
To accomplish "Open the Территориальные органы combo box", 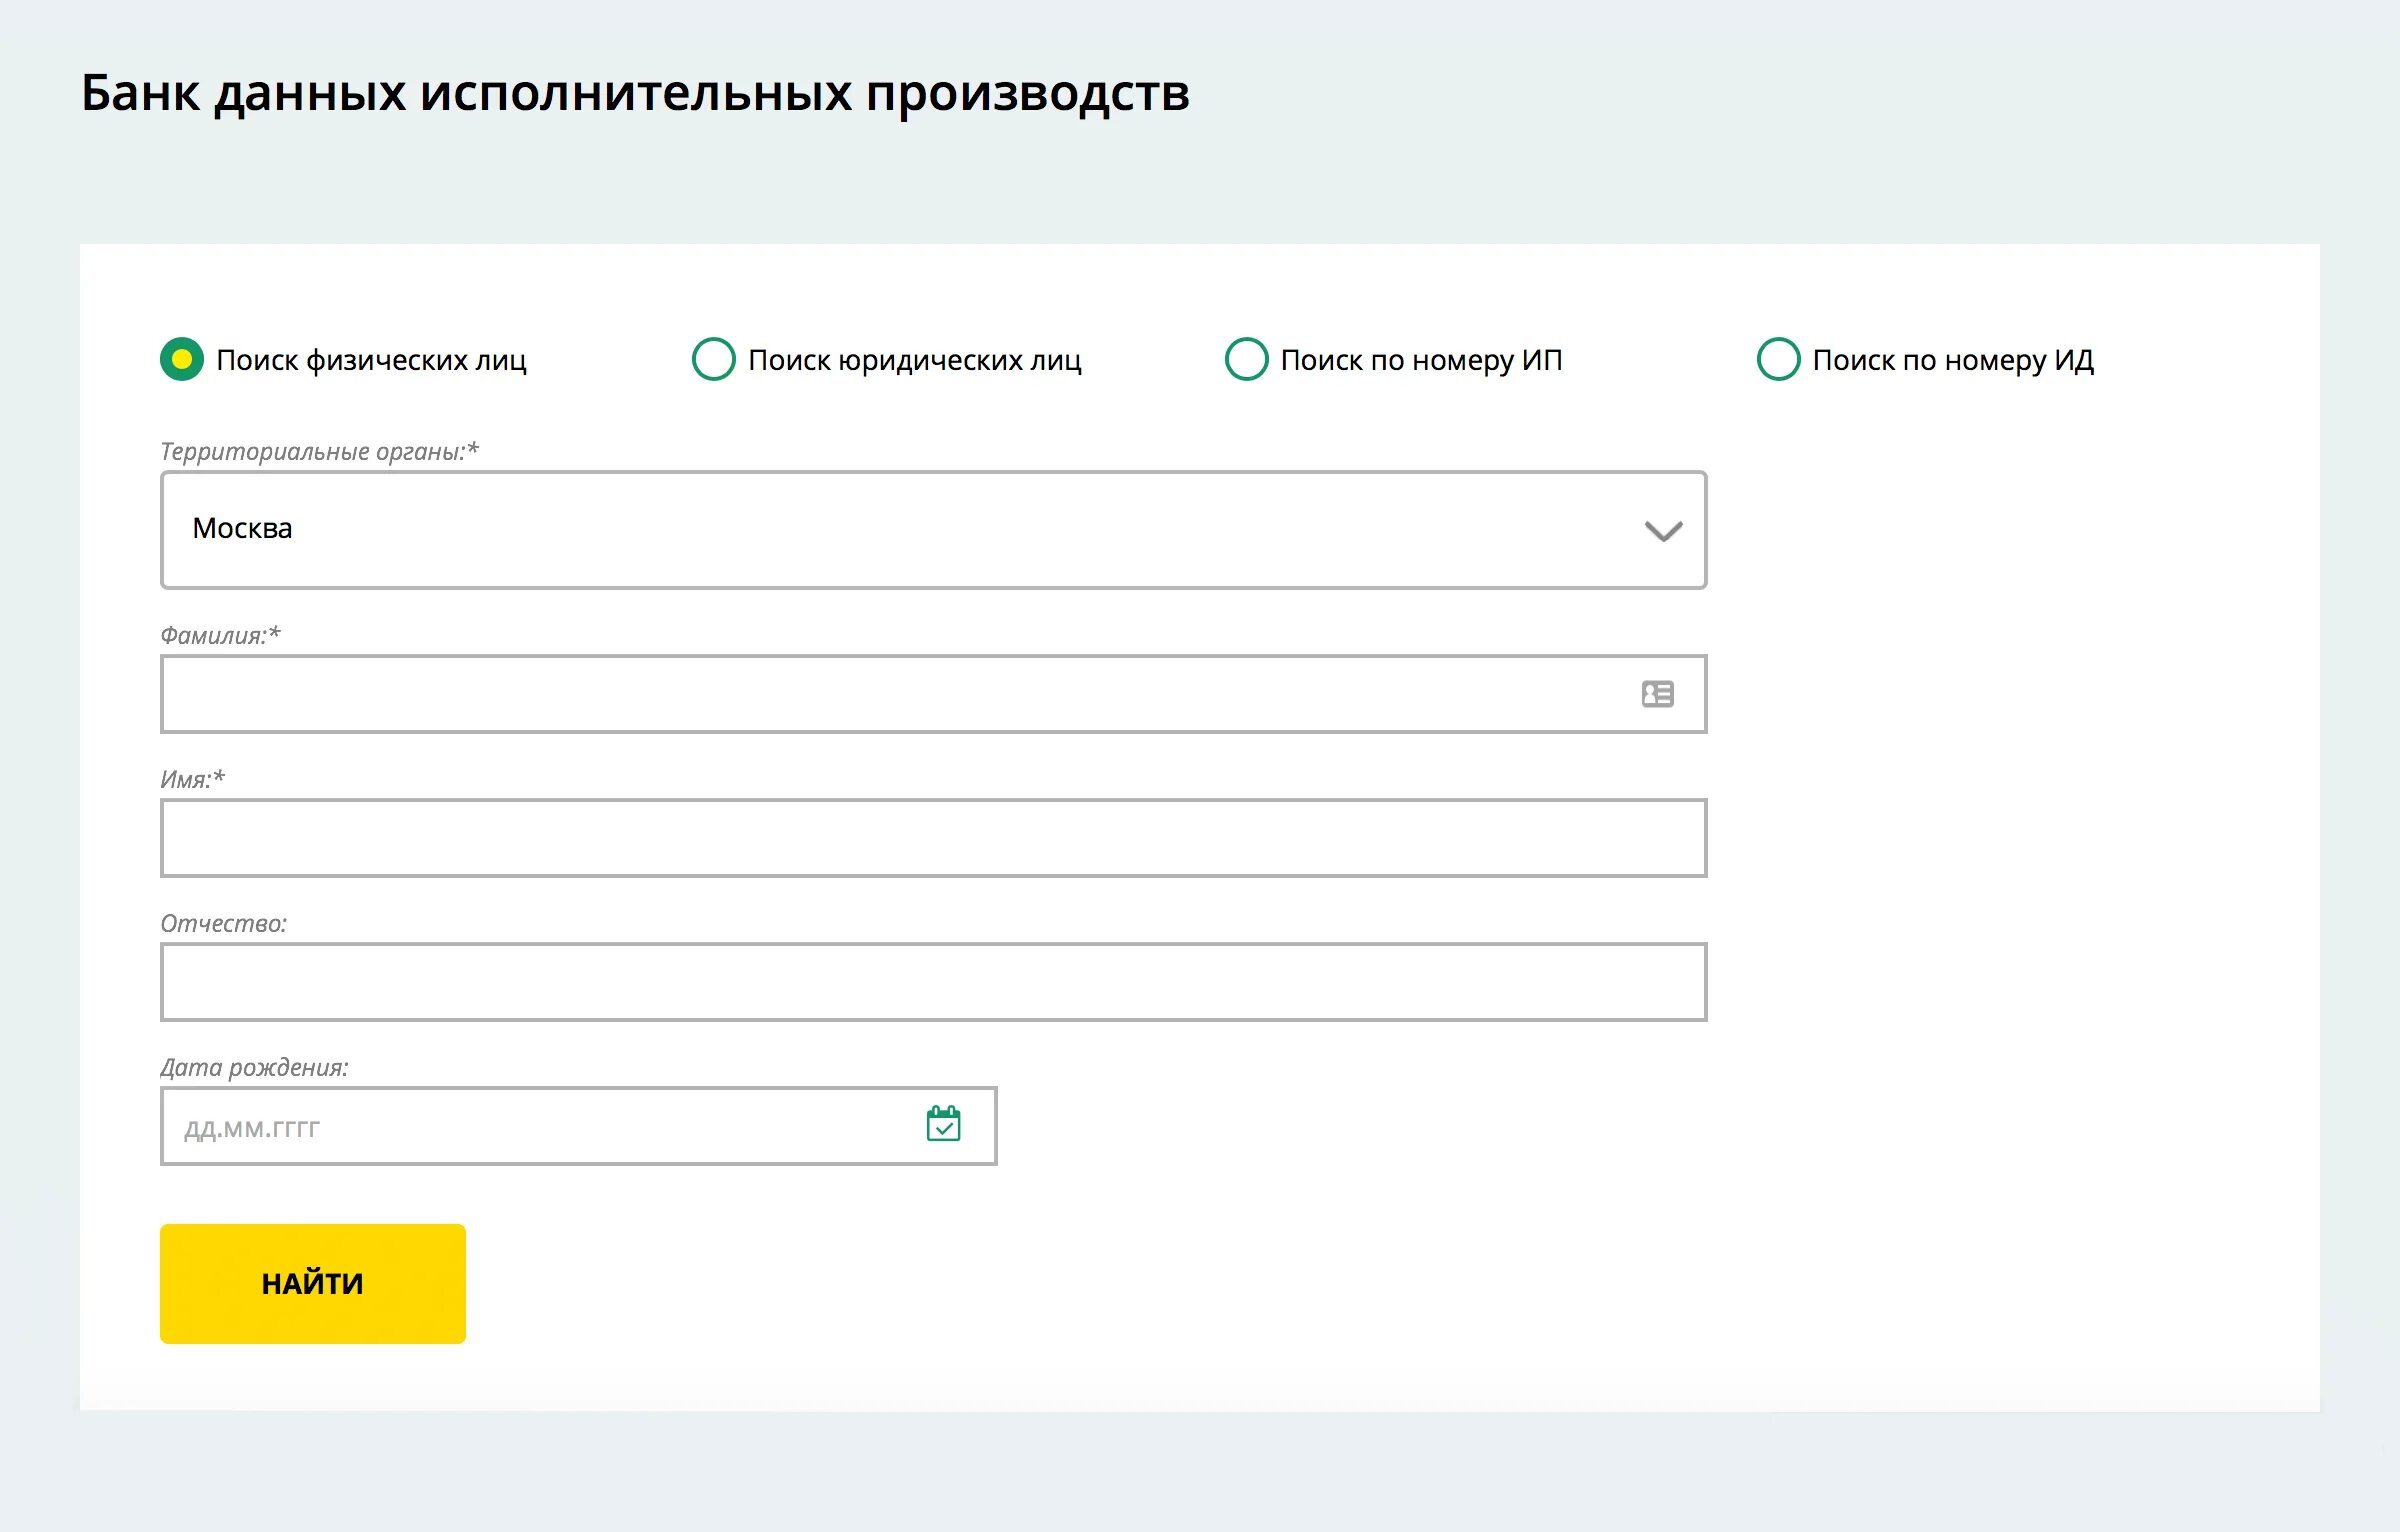I will point(900,530).
